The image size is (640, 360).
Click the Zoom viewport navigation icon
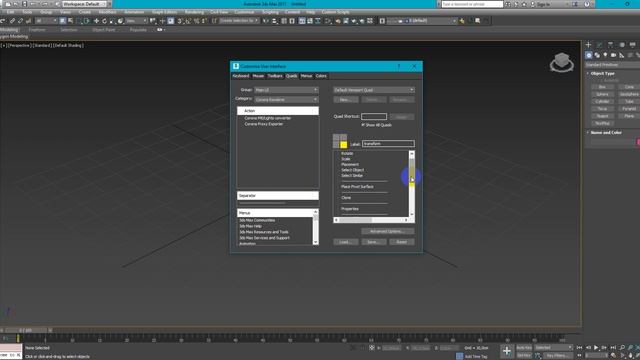coord(622,348)
